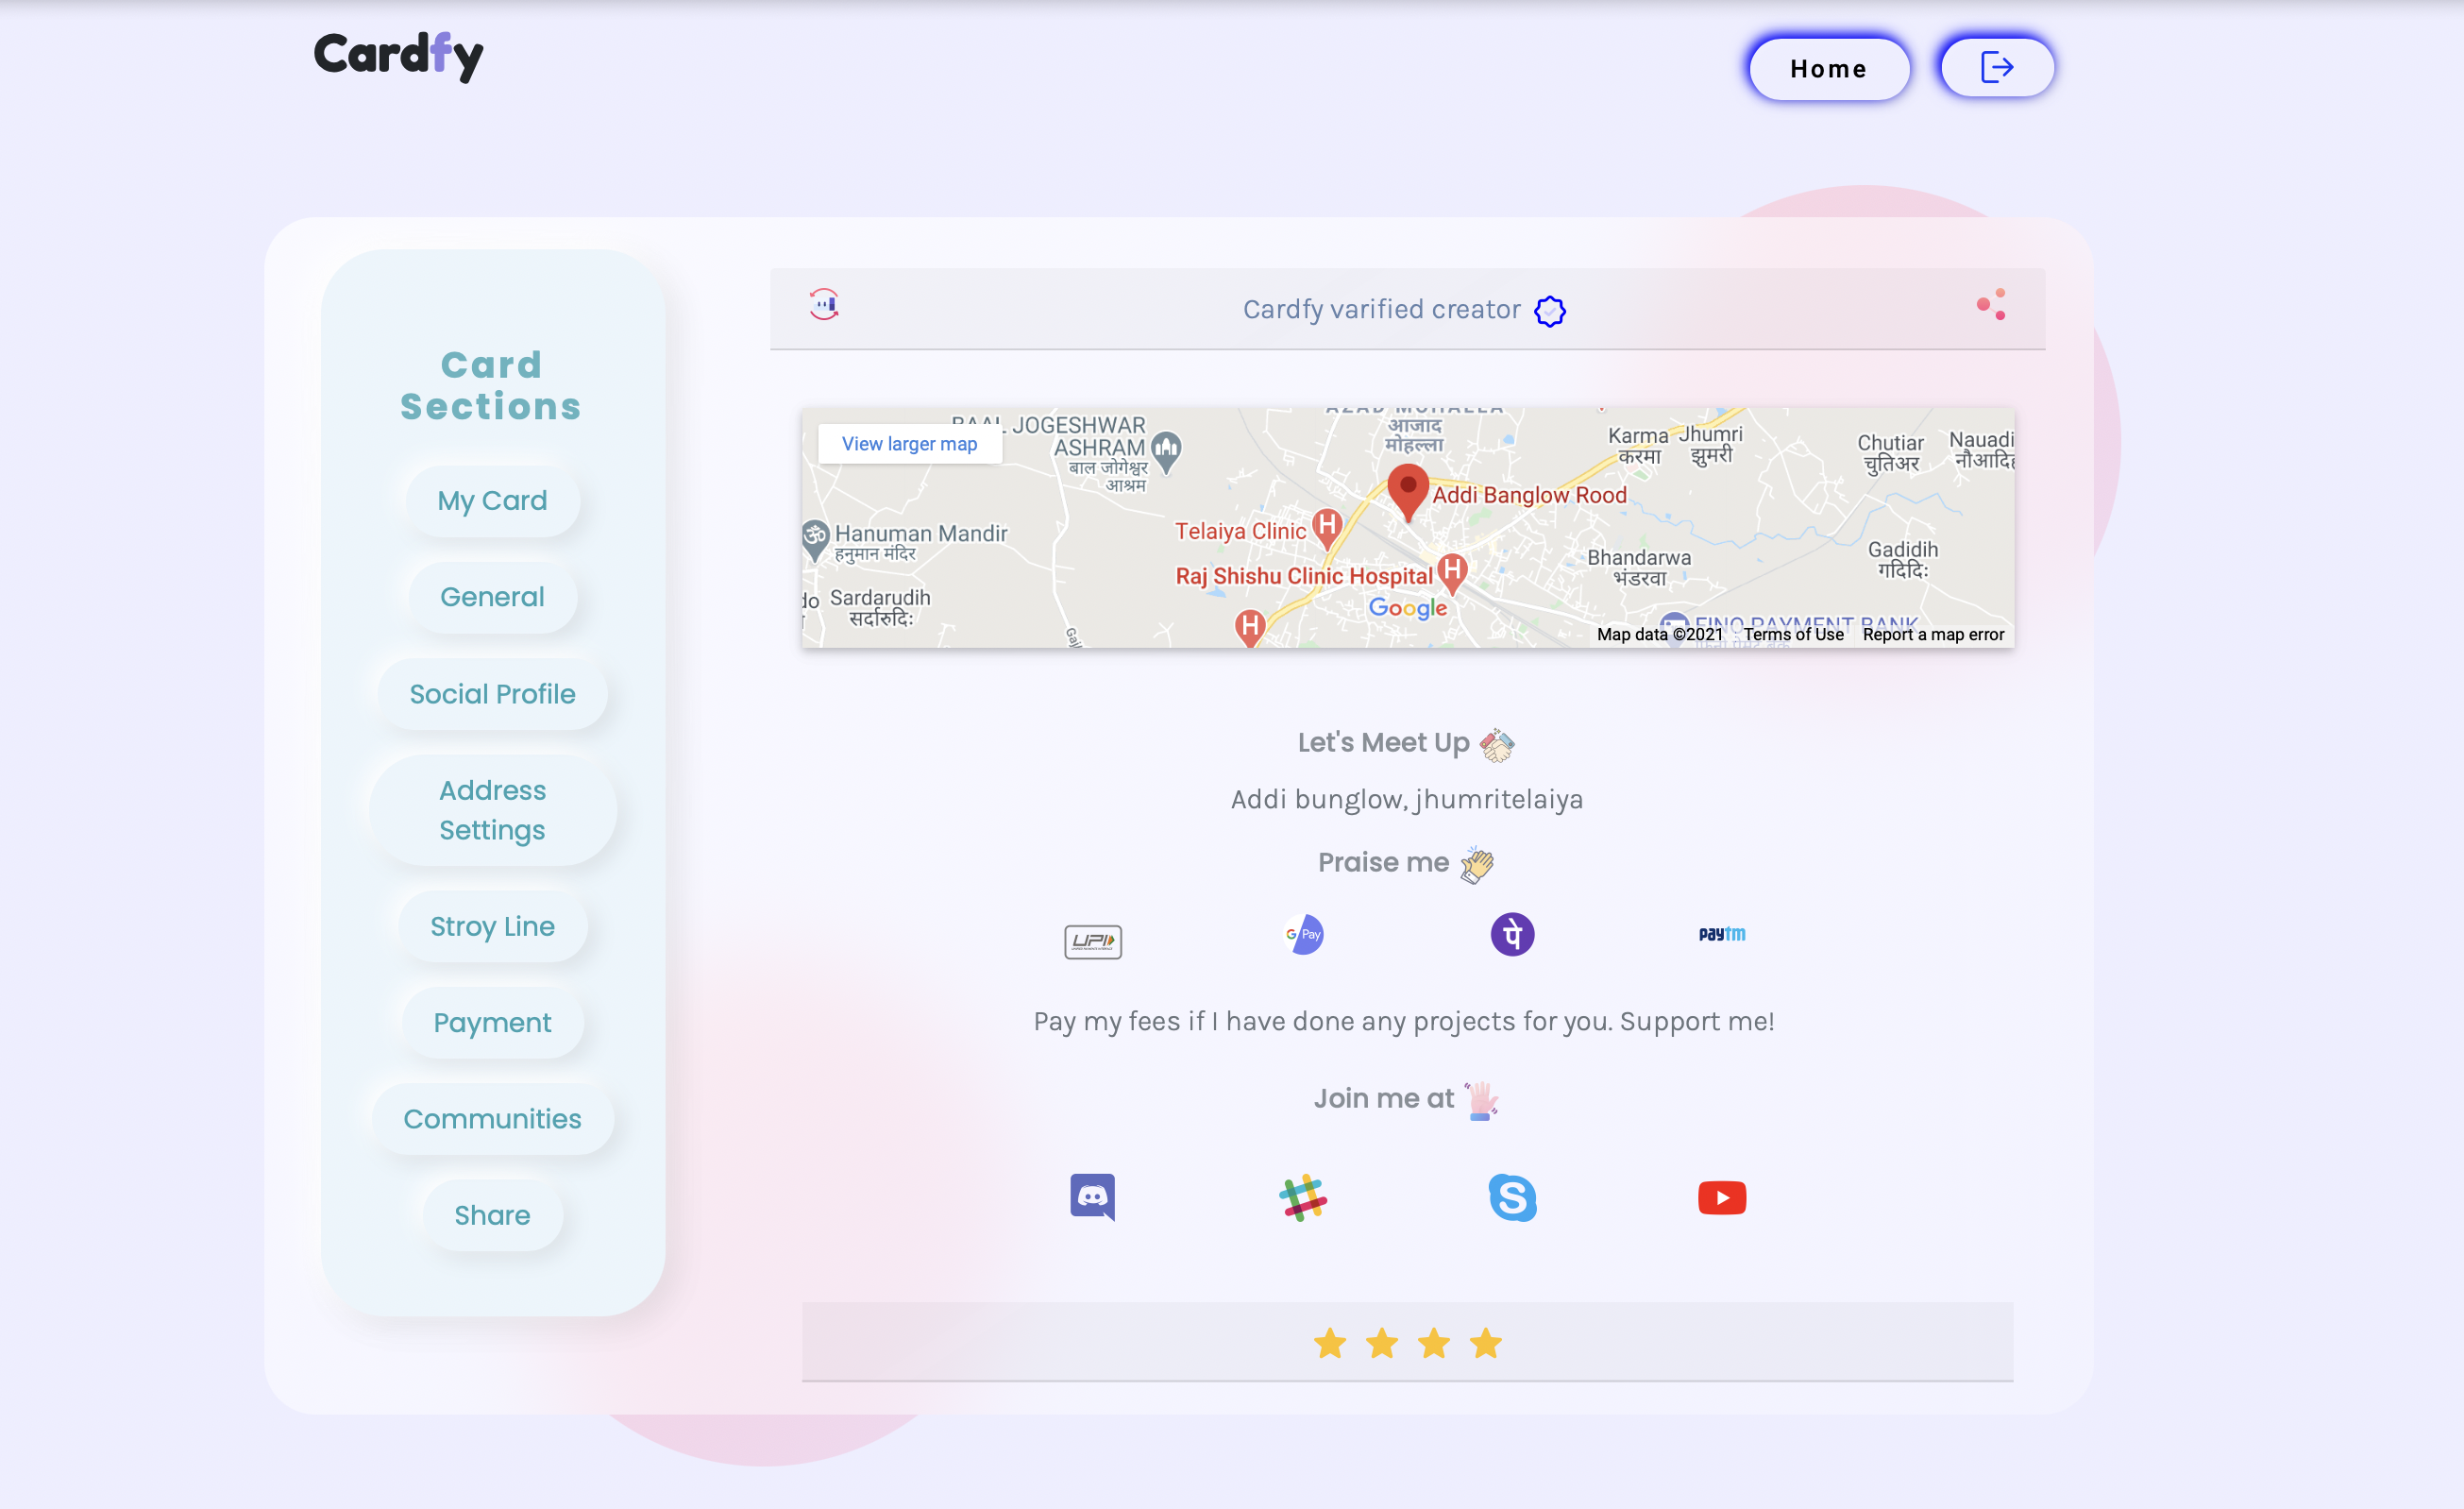Click the blue verified badge icon

pos(1549,311)
